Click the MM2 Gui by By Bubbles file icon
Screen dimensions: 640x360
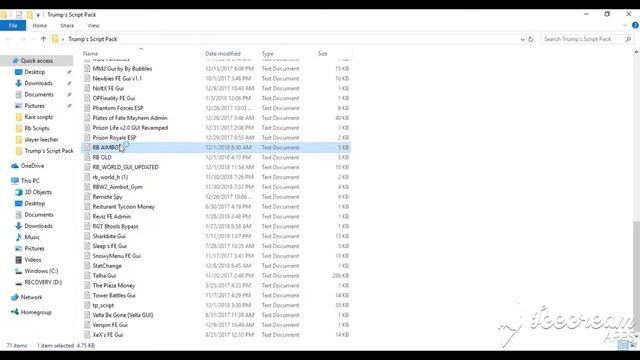pos(87,69)
